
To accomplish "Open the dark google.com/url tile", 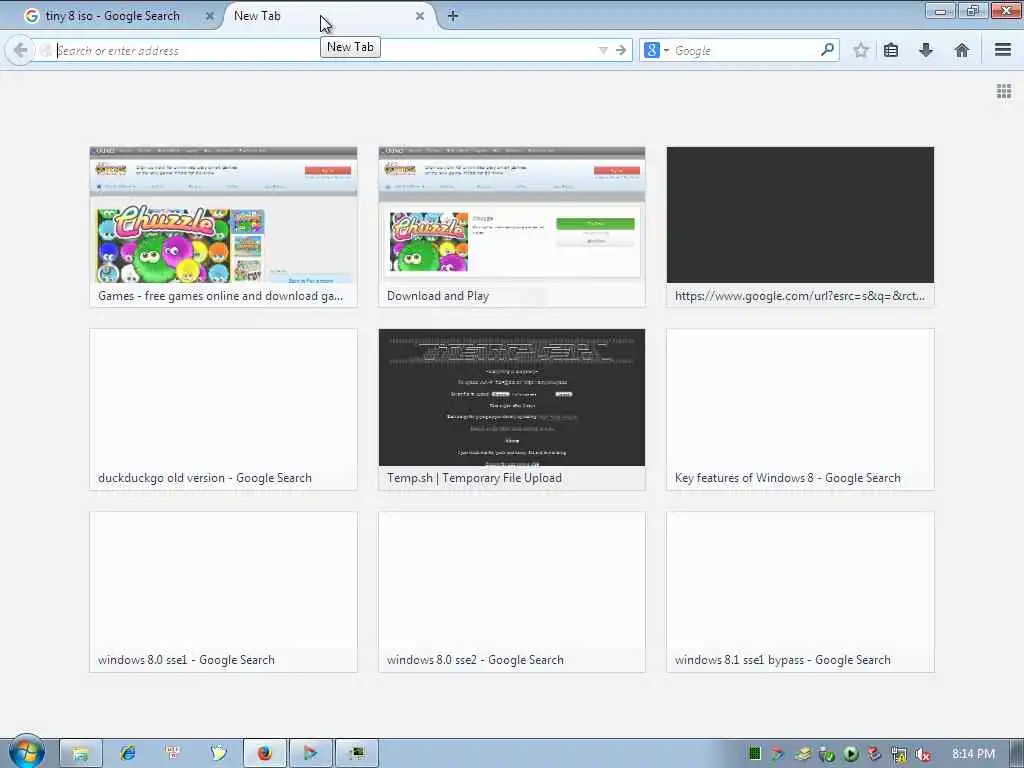I will [800, 227].
